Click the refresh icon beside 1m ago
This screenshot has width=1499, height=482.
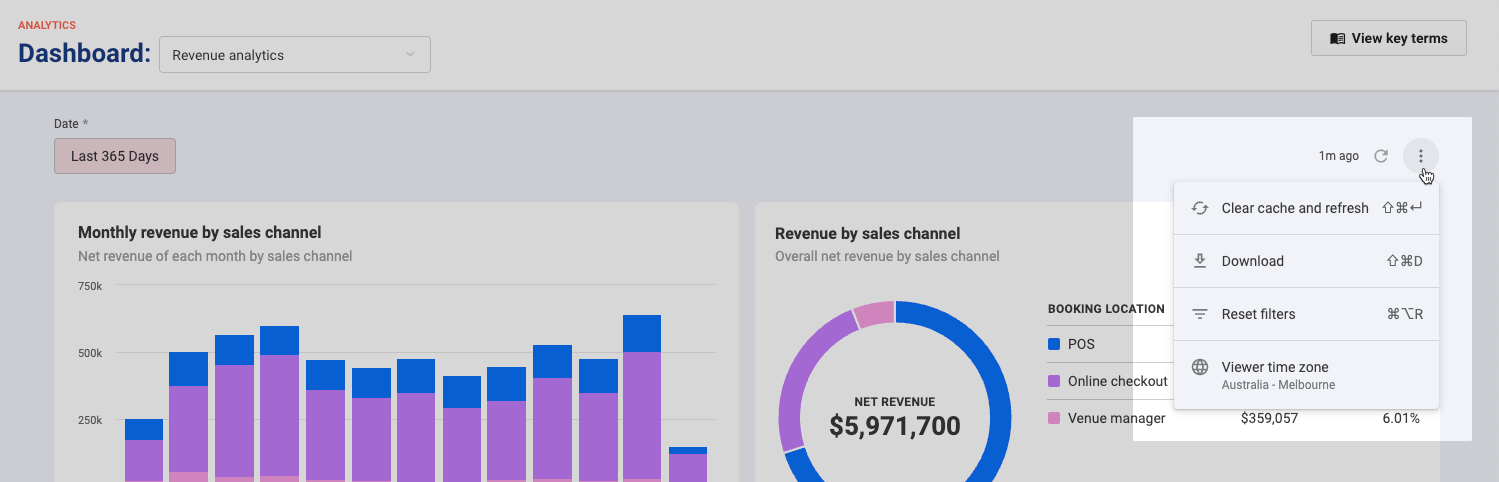coord(1381,156)
